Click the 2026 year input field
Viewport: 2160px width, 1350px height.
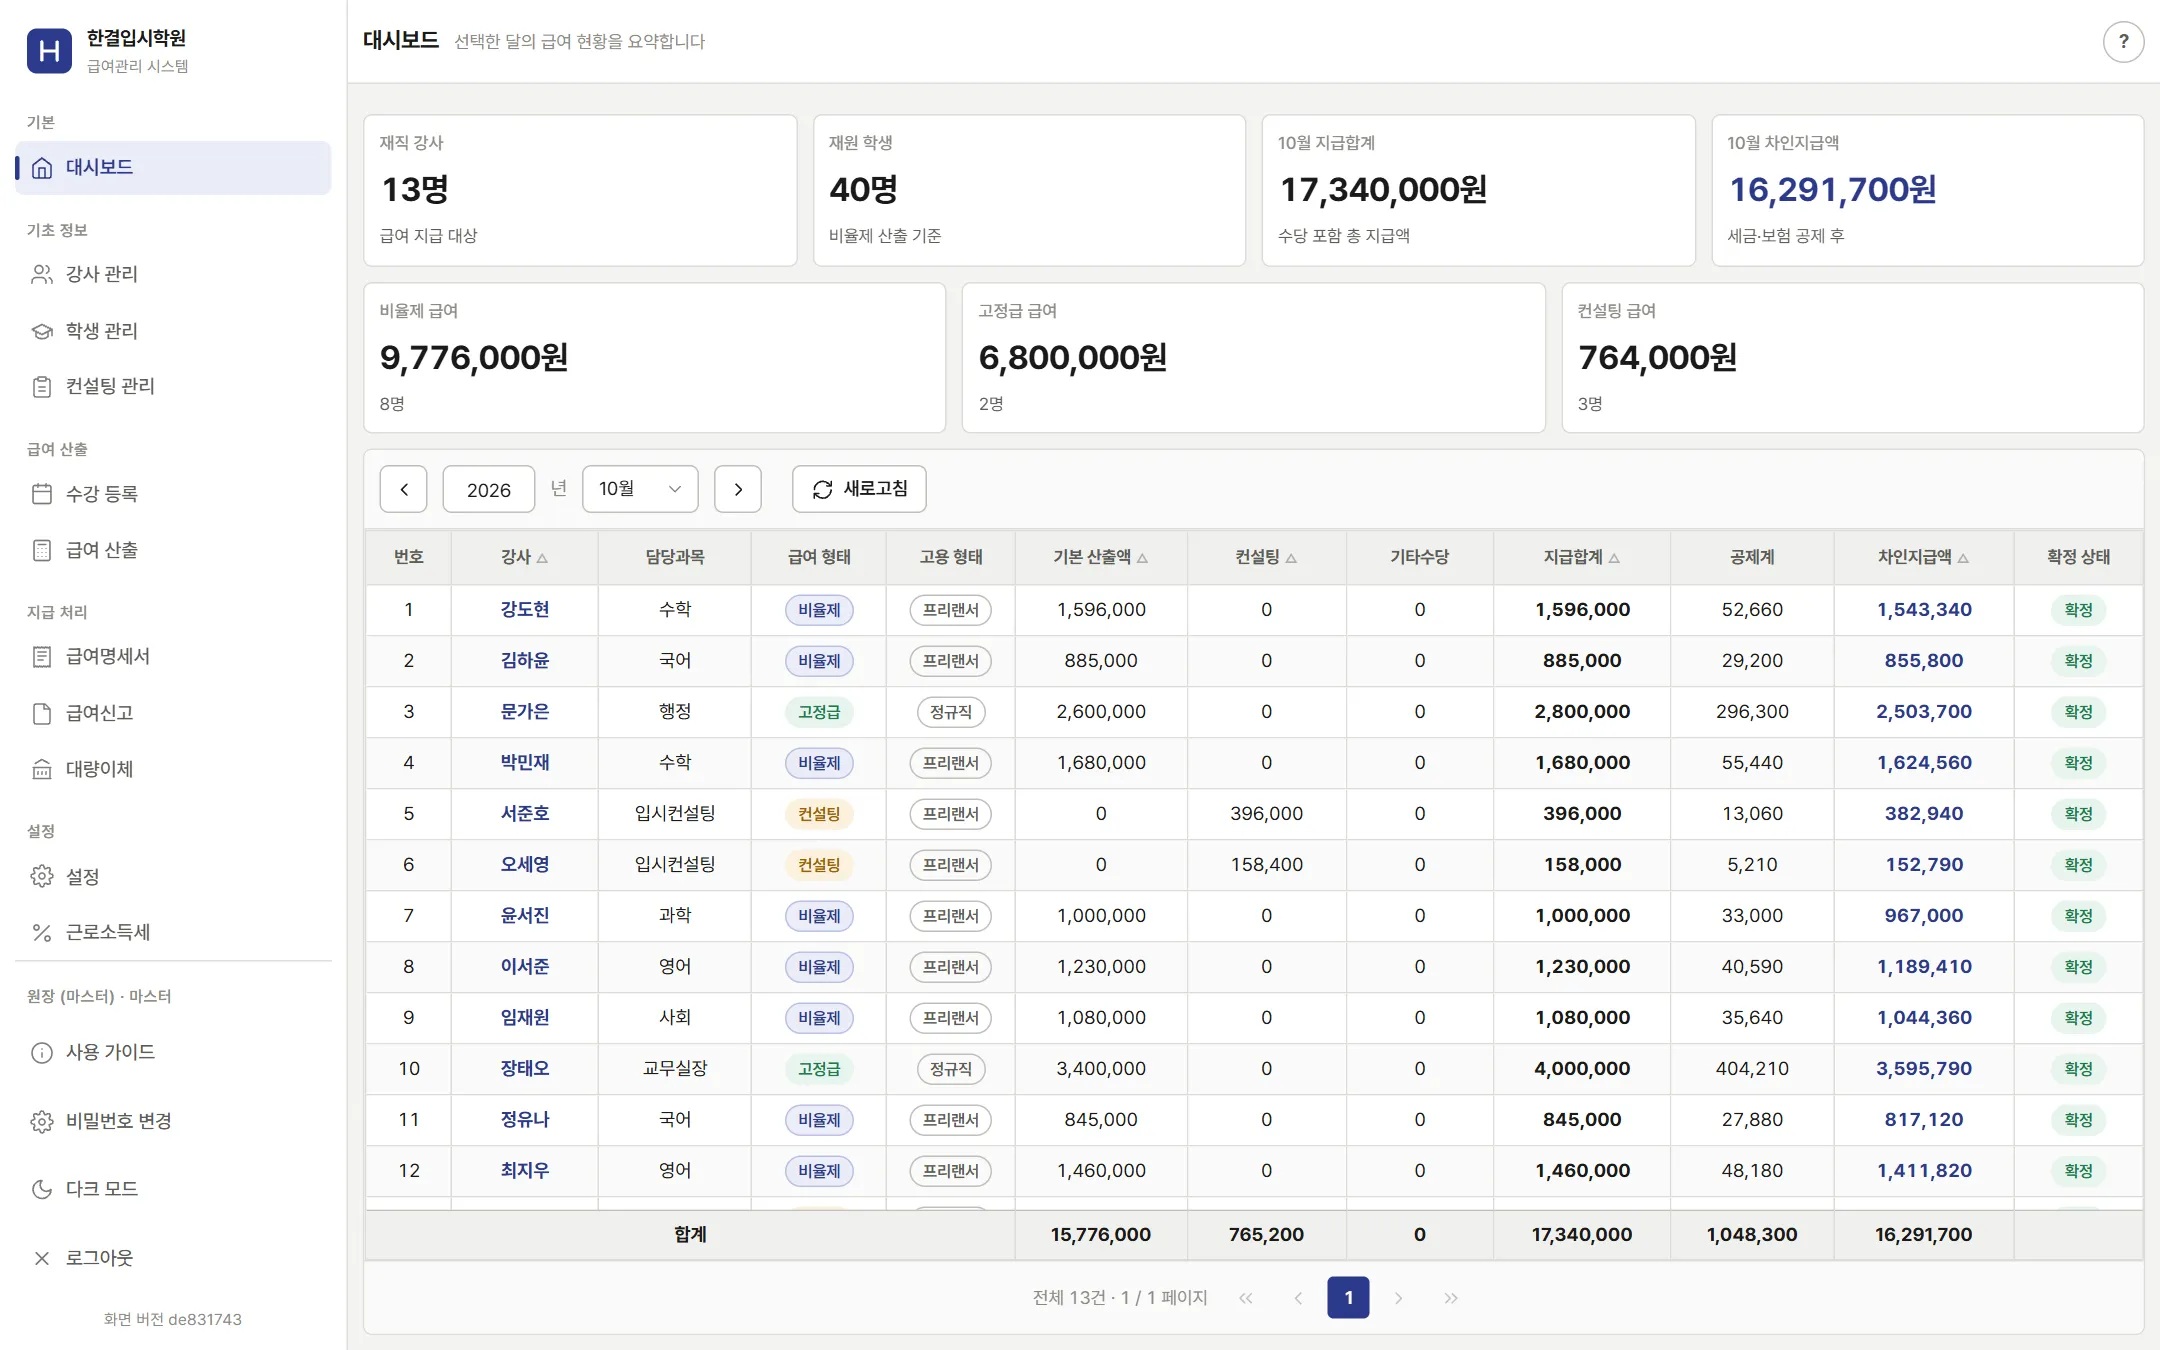click(x=489, y=489)
